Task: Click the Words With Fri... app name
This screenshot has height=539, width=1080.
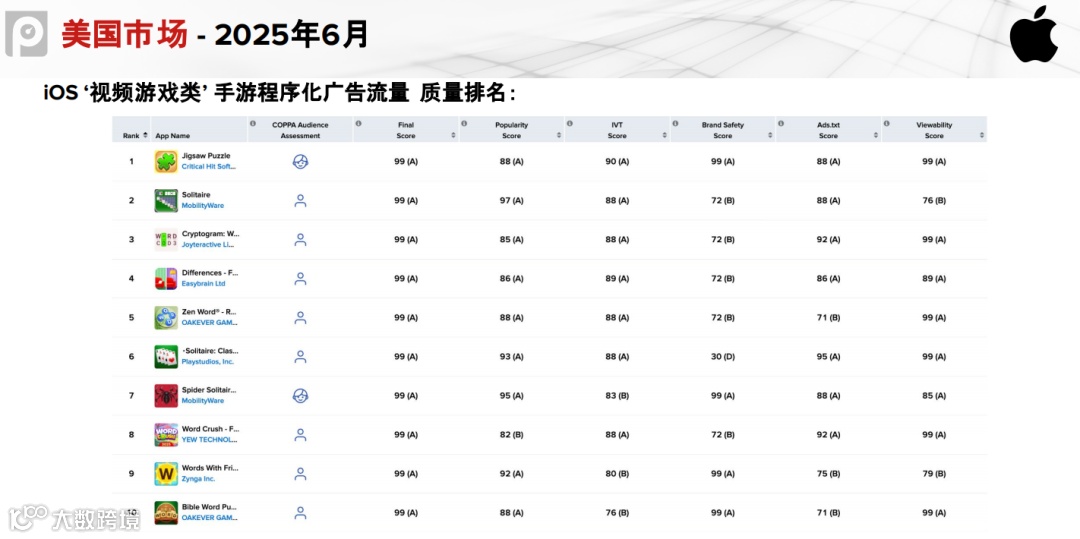Action: point(210,468)
